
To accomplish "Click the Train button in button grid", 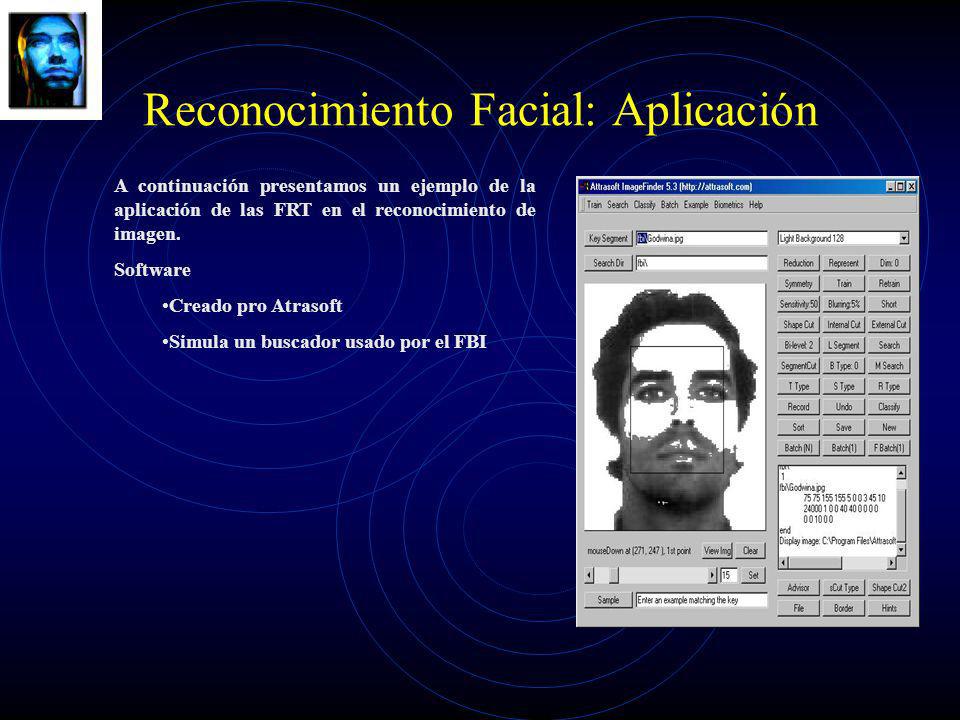I will 844,283.
